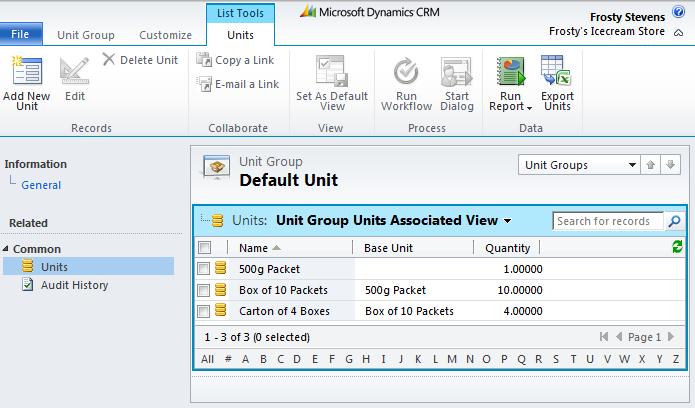Click the Delete Unit X icon
Image resolution: width=695 pixels, height=408 pixels.
click(x=109, y=59)
